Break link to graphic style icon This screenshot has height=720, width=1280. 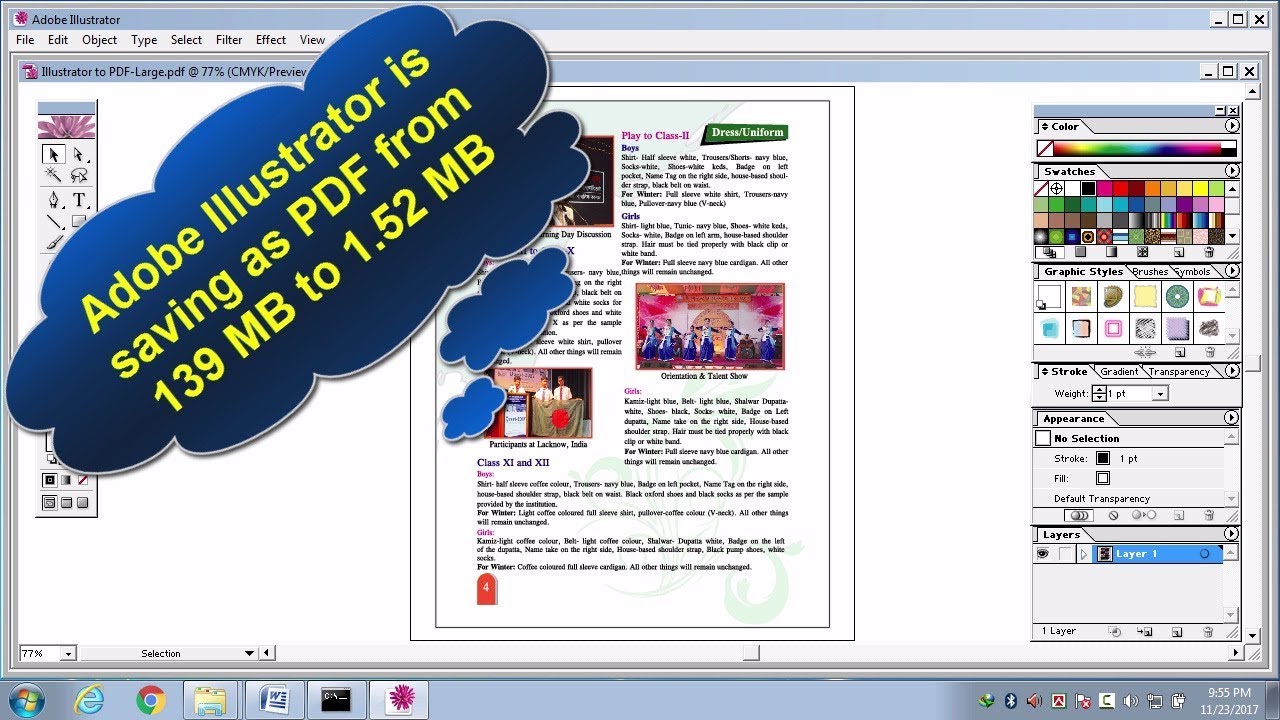coord(1145,352)
